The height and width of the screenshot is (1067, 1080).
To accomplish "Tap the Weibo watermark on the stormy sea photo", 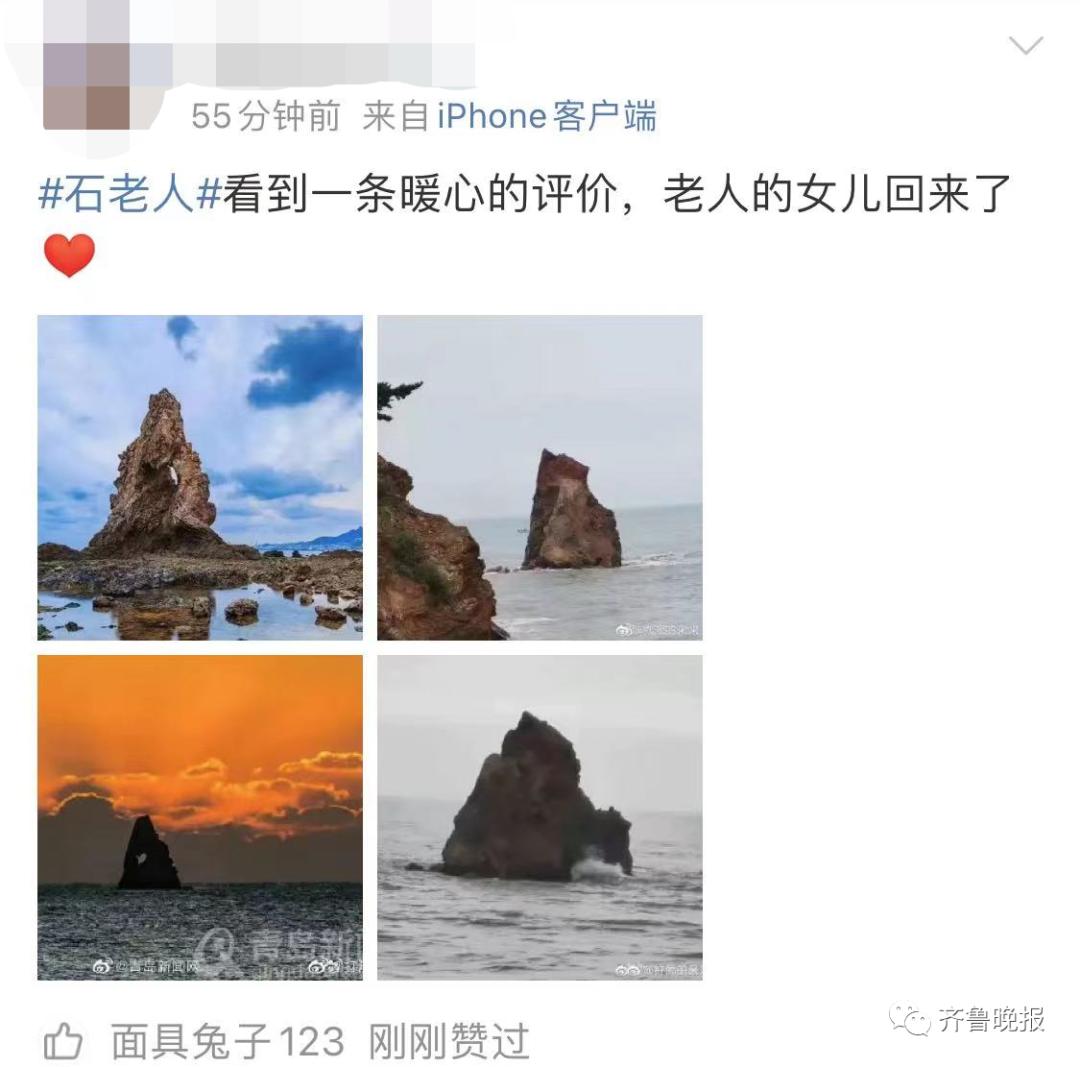I will click(658, 970).
